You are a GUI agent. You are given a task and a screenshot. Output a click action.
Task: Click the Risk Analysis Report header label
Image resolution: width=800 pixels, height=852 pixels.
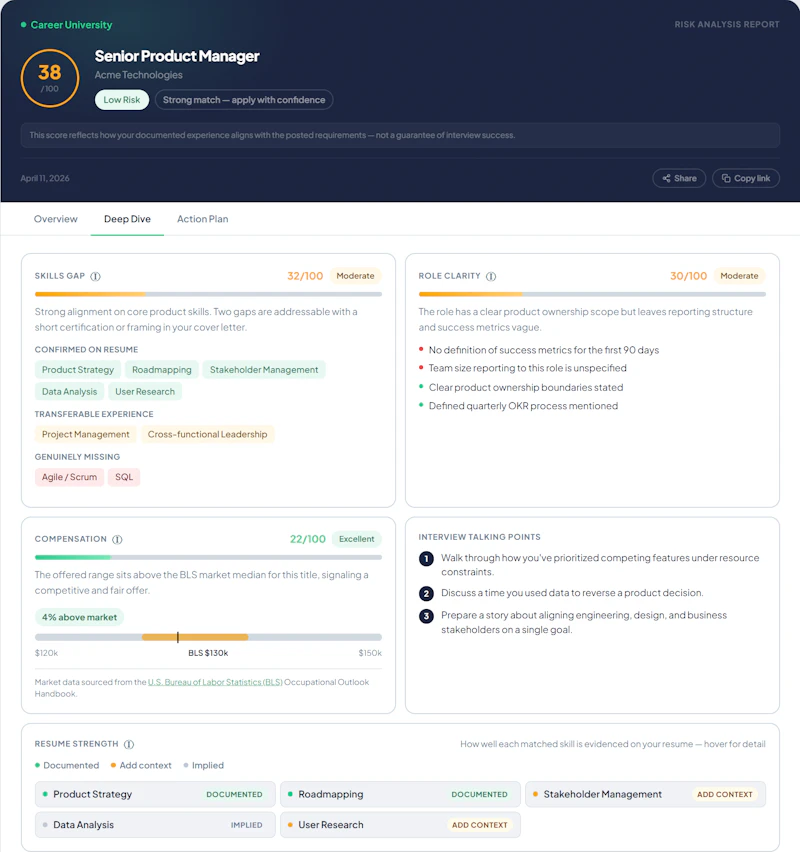(727, 24)
